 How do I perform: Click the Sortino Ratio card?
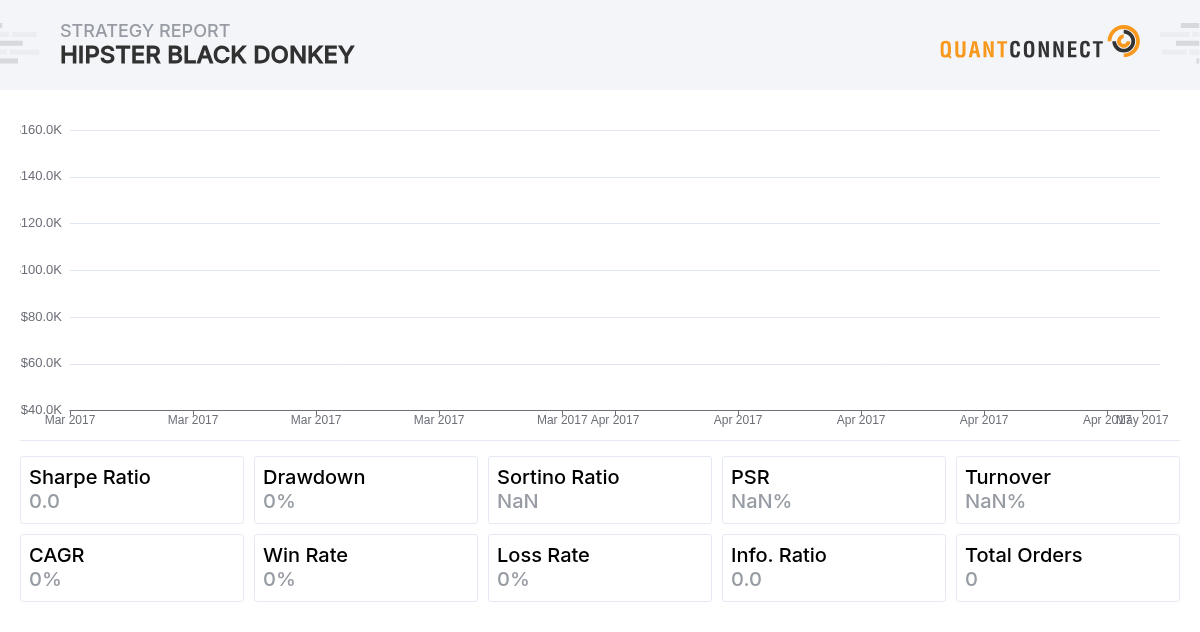coord(600,490)
